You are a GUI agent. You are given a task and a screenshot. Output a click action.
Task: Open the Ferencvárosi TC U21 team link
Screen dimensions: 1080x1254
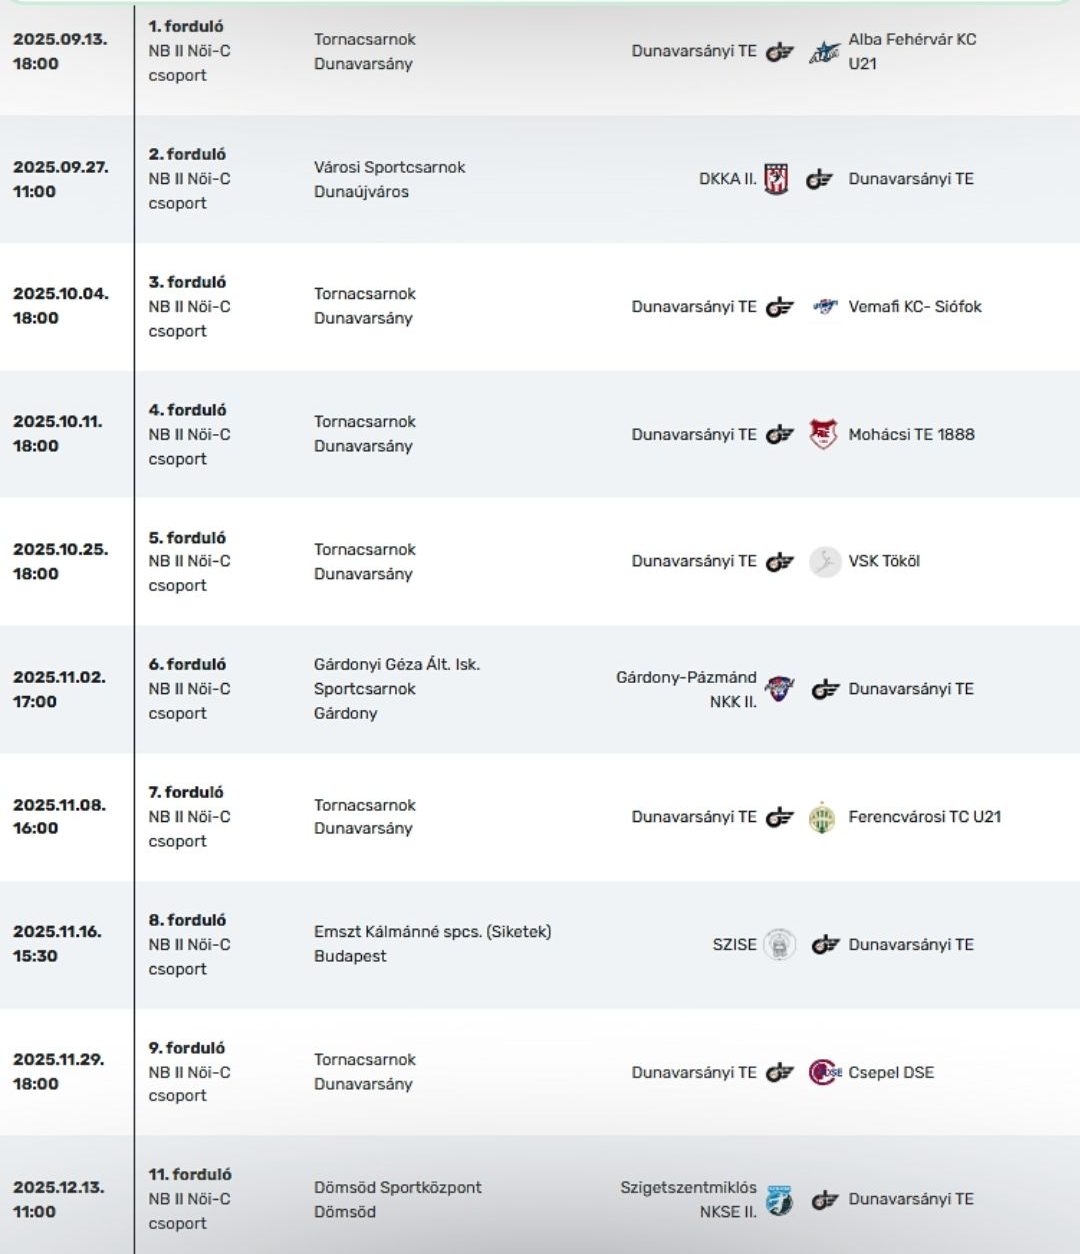coord(924,817)
